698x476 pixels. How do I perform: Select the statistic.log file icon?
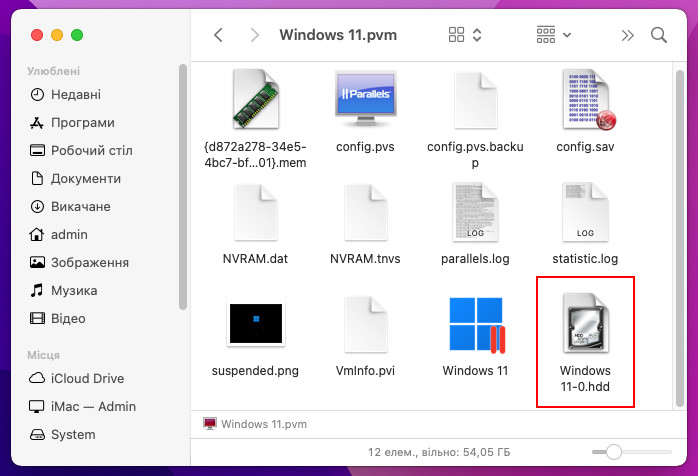tap(585, 212)
